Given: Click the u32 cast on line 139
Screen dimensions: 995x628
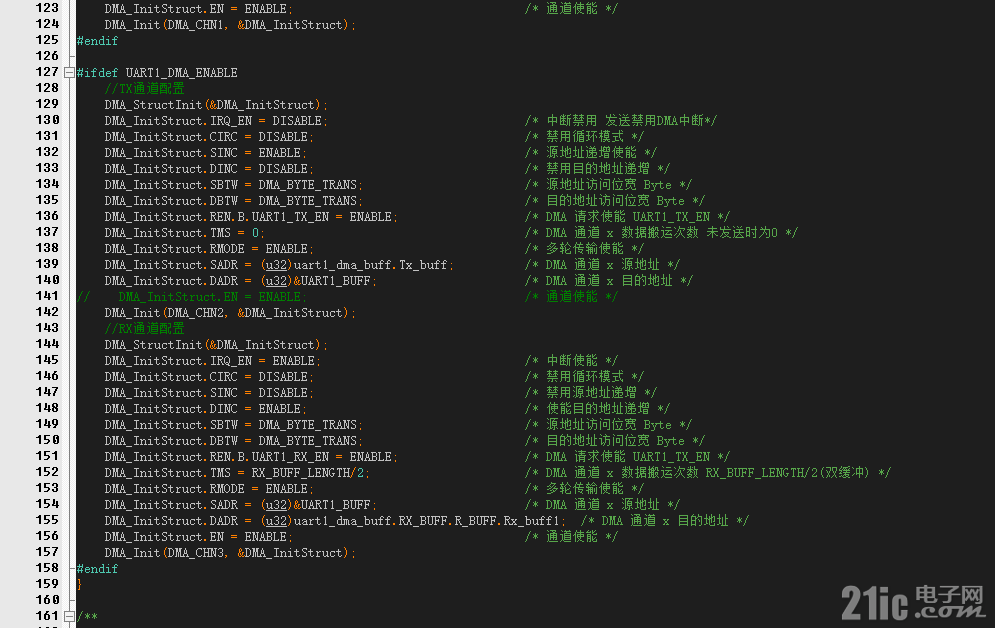Looking at the screenshot, I should click(276, 265).
